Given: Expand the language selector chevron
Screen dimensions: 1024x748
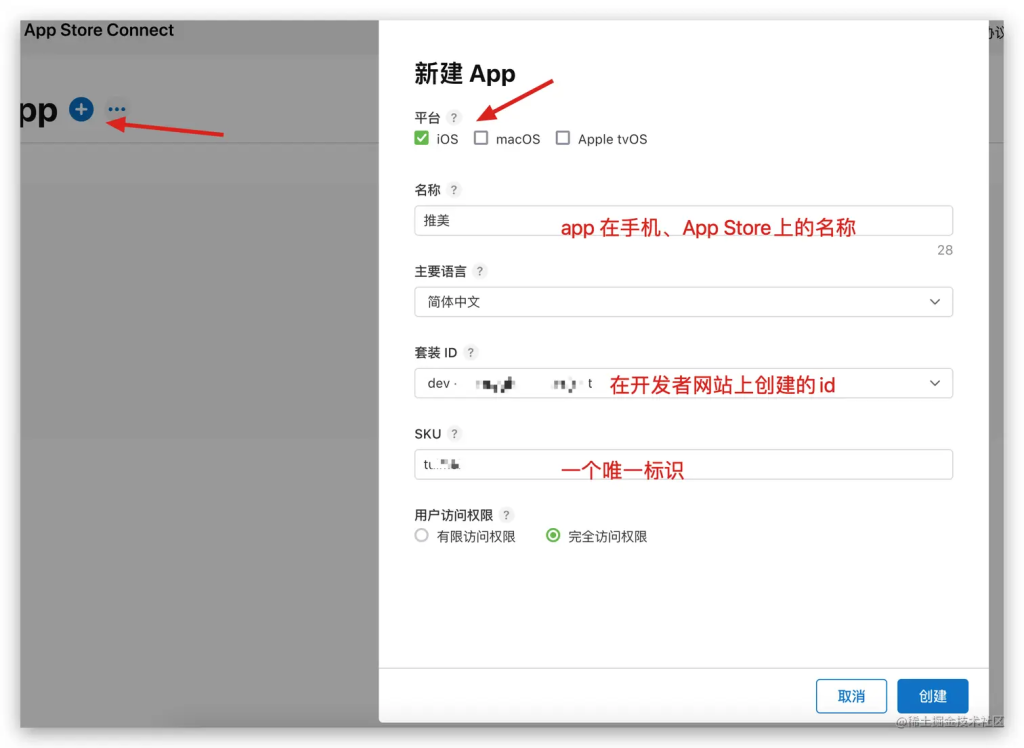Looking at the screenshot, I should 935,301.
